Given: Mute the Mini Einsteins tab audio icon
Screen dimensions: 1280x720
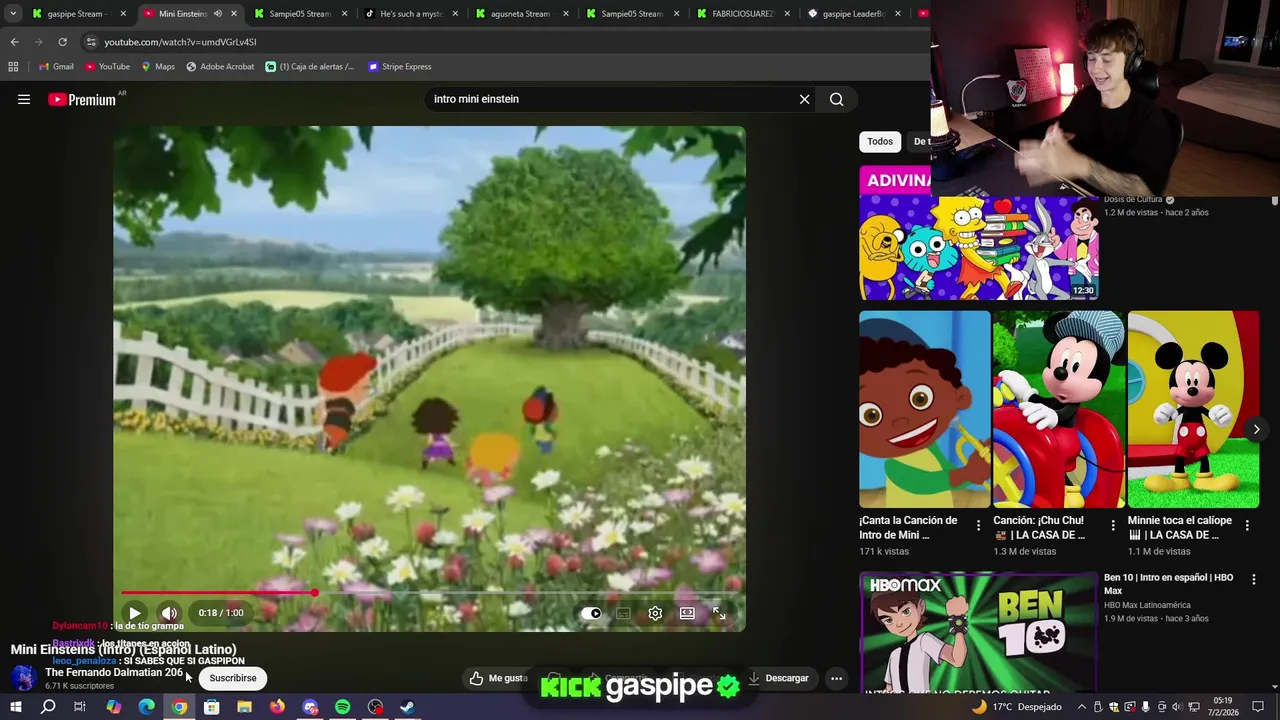Looking at the screenshot, I should click(x=217, y=13).
